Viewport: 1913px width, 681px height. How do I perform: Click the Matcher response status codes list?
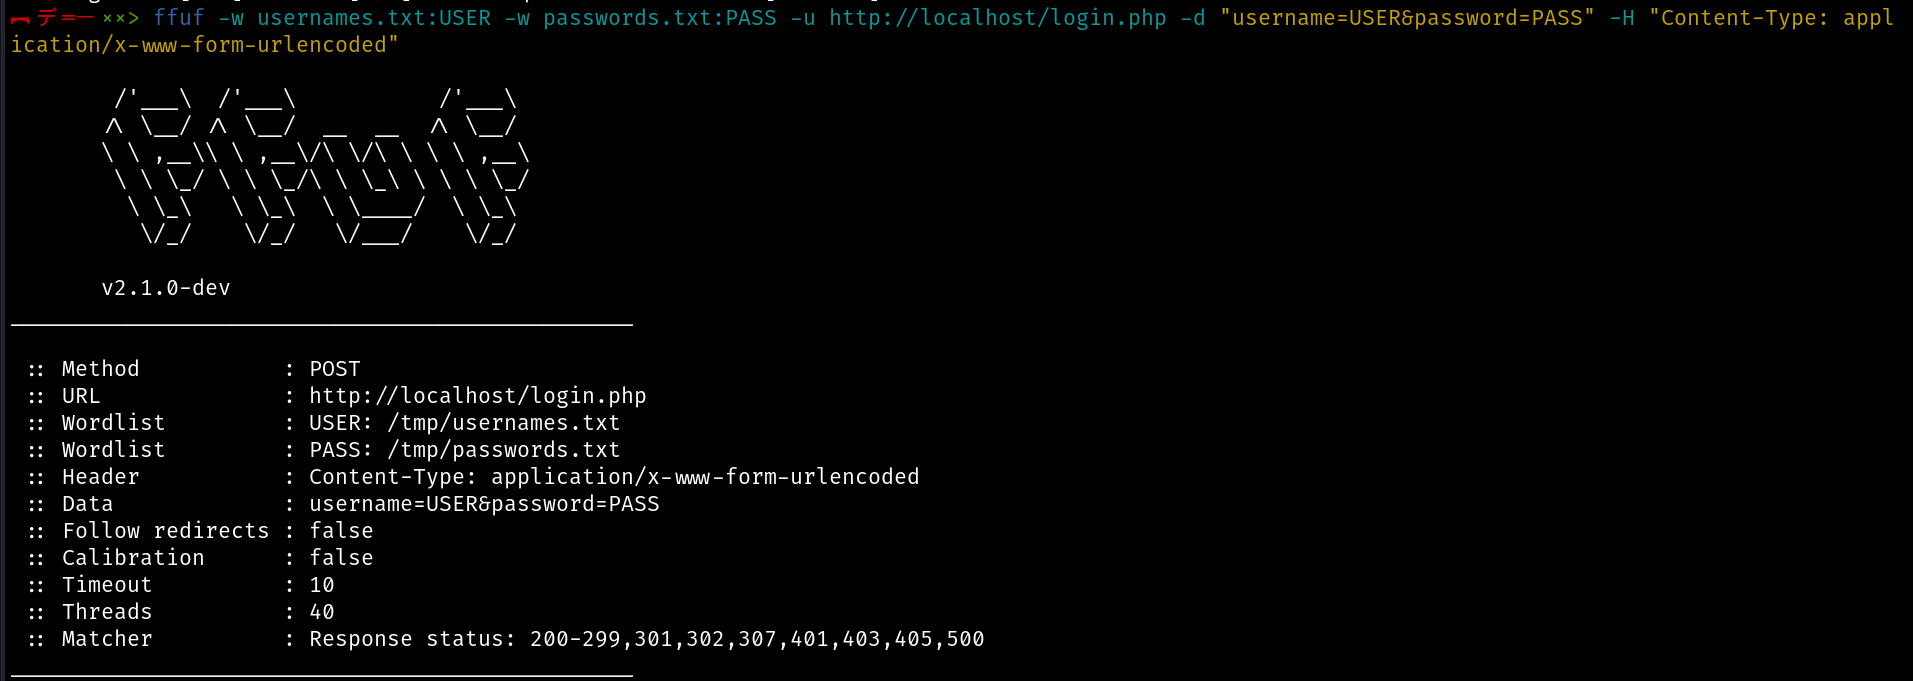coord(757,639)
